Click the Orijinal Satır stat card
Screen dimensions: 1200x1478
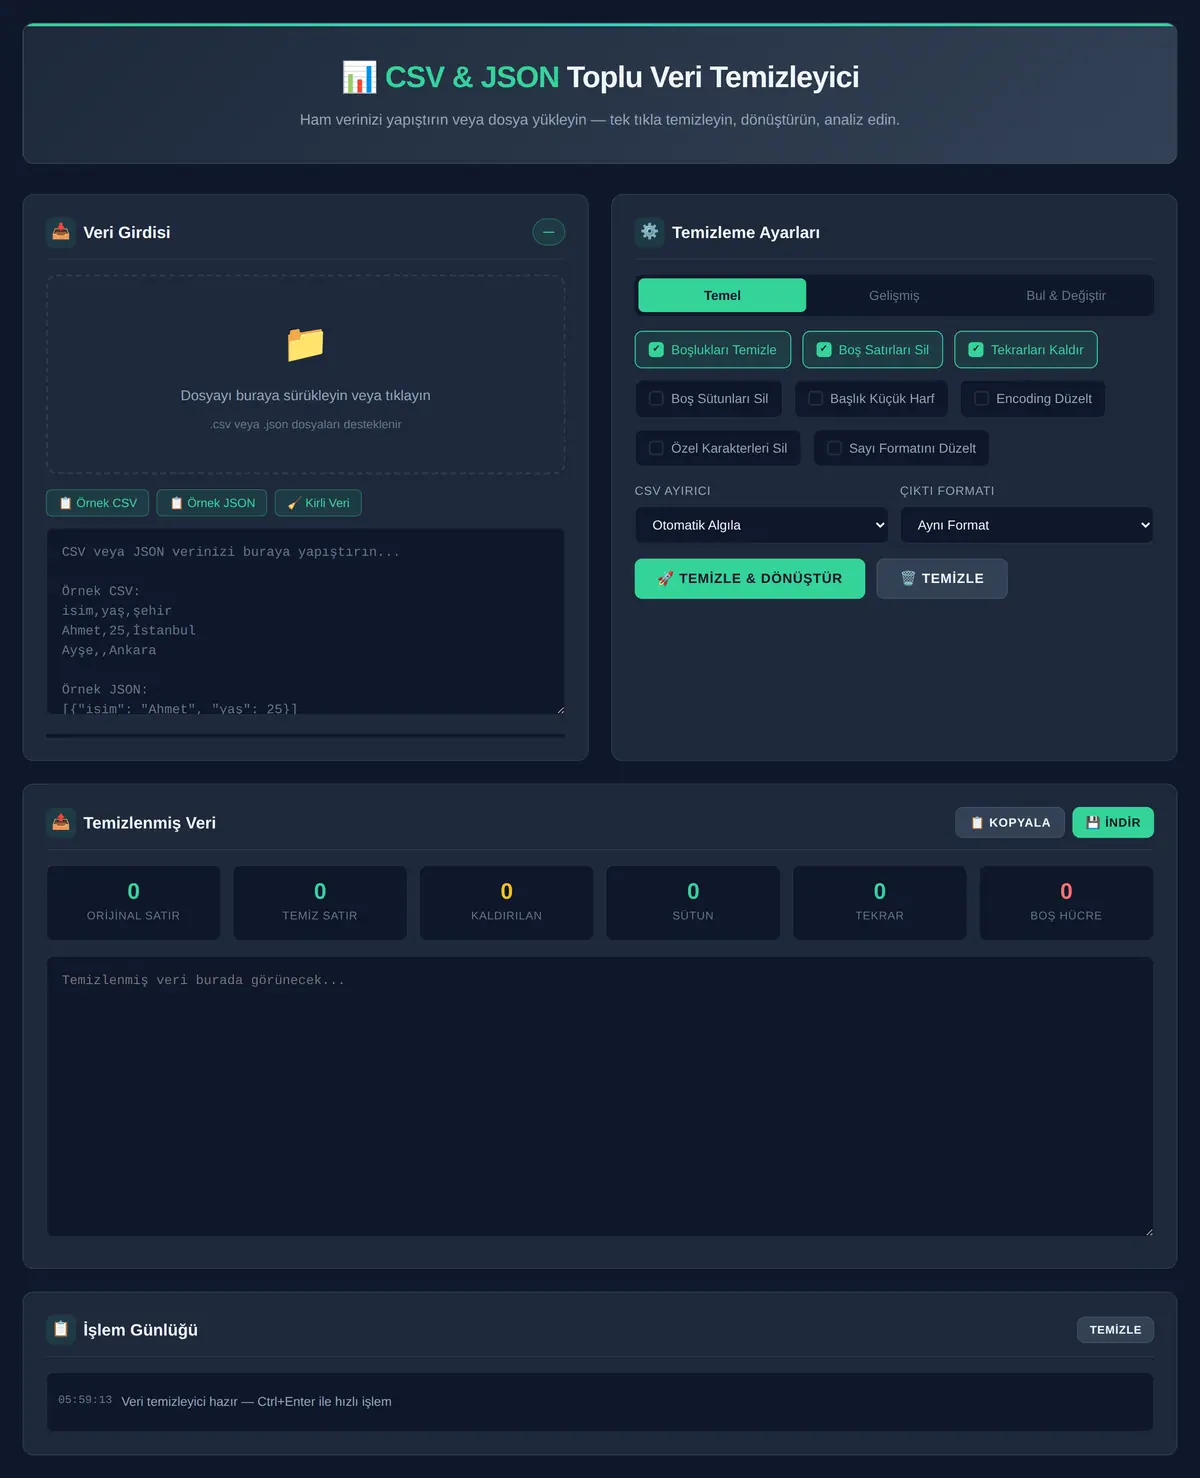pos(133,903)
